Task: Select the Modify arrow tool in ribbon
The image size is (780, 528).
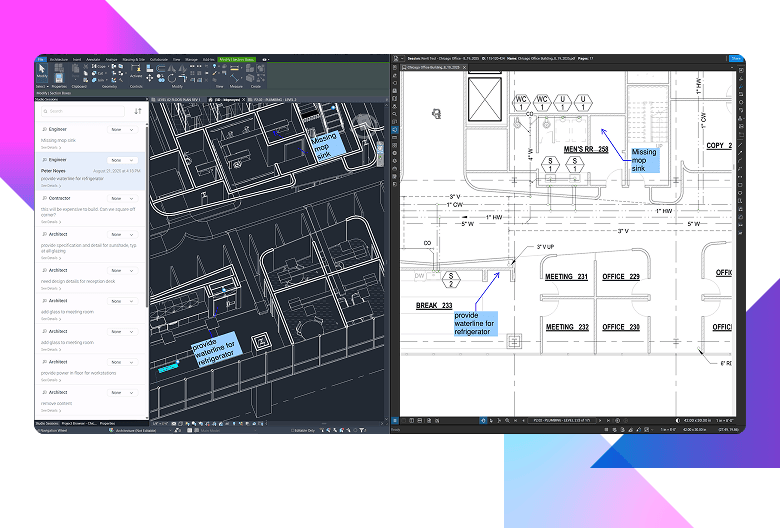Action: [42, 71]
